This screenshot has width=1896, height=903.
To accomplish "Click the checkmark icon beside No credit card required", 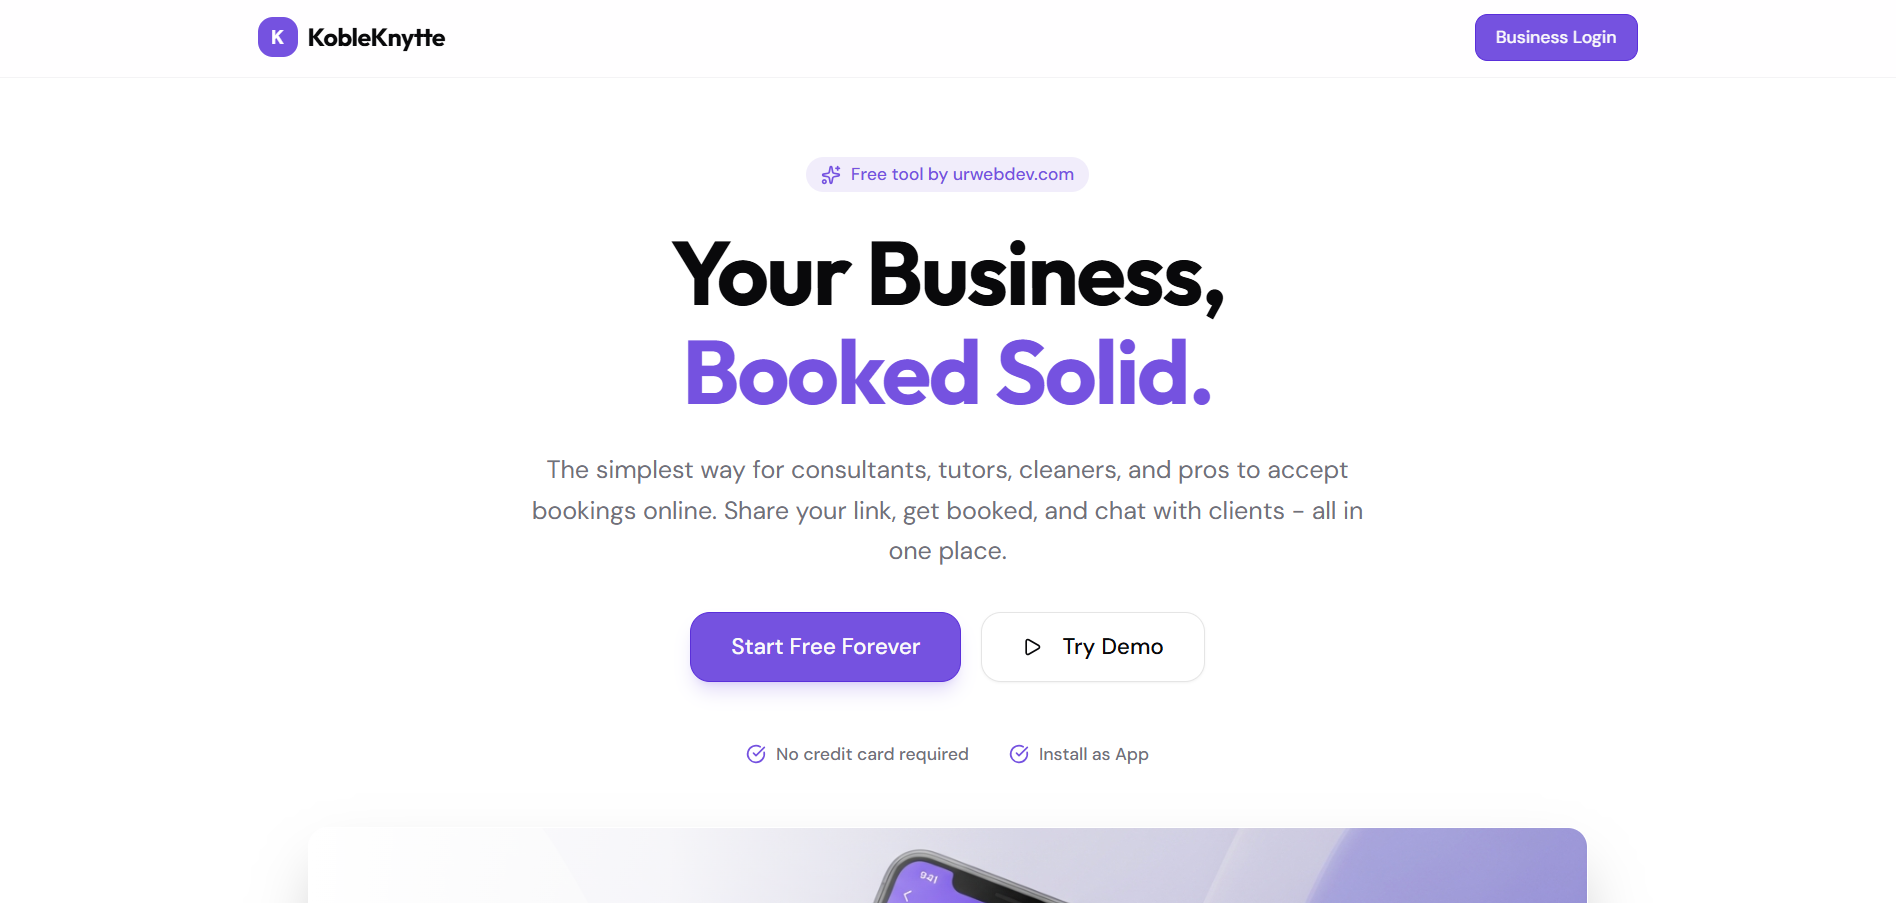I will click(756, 754).
